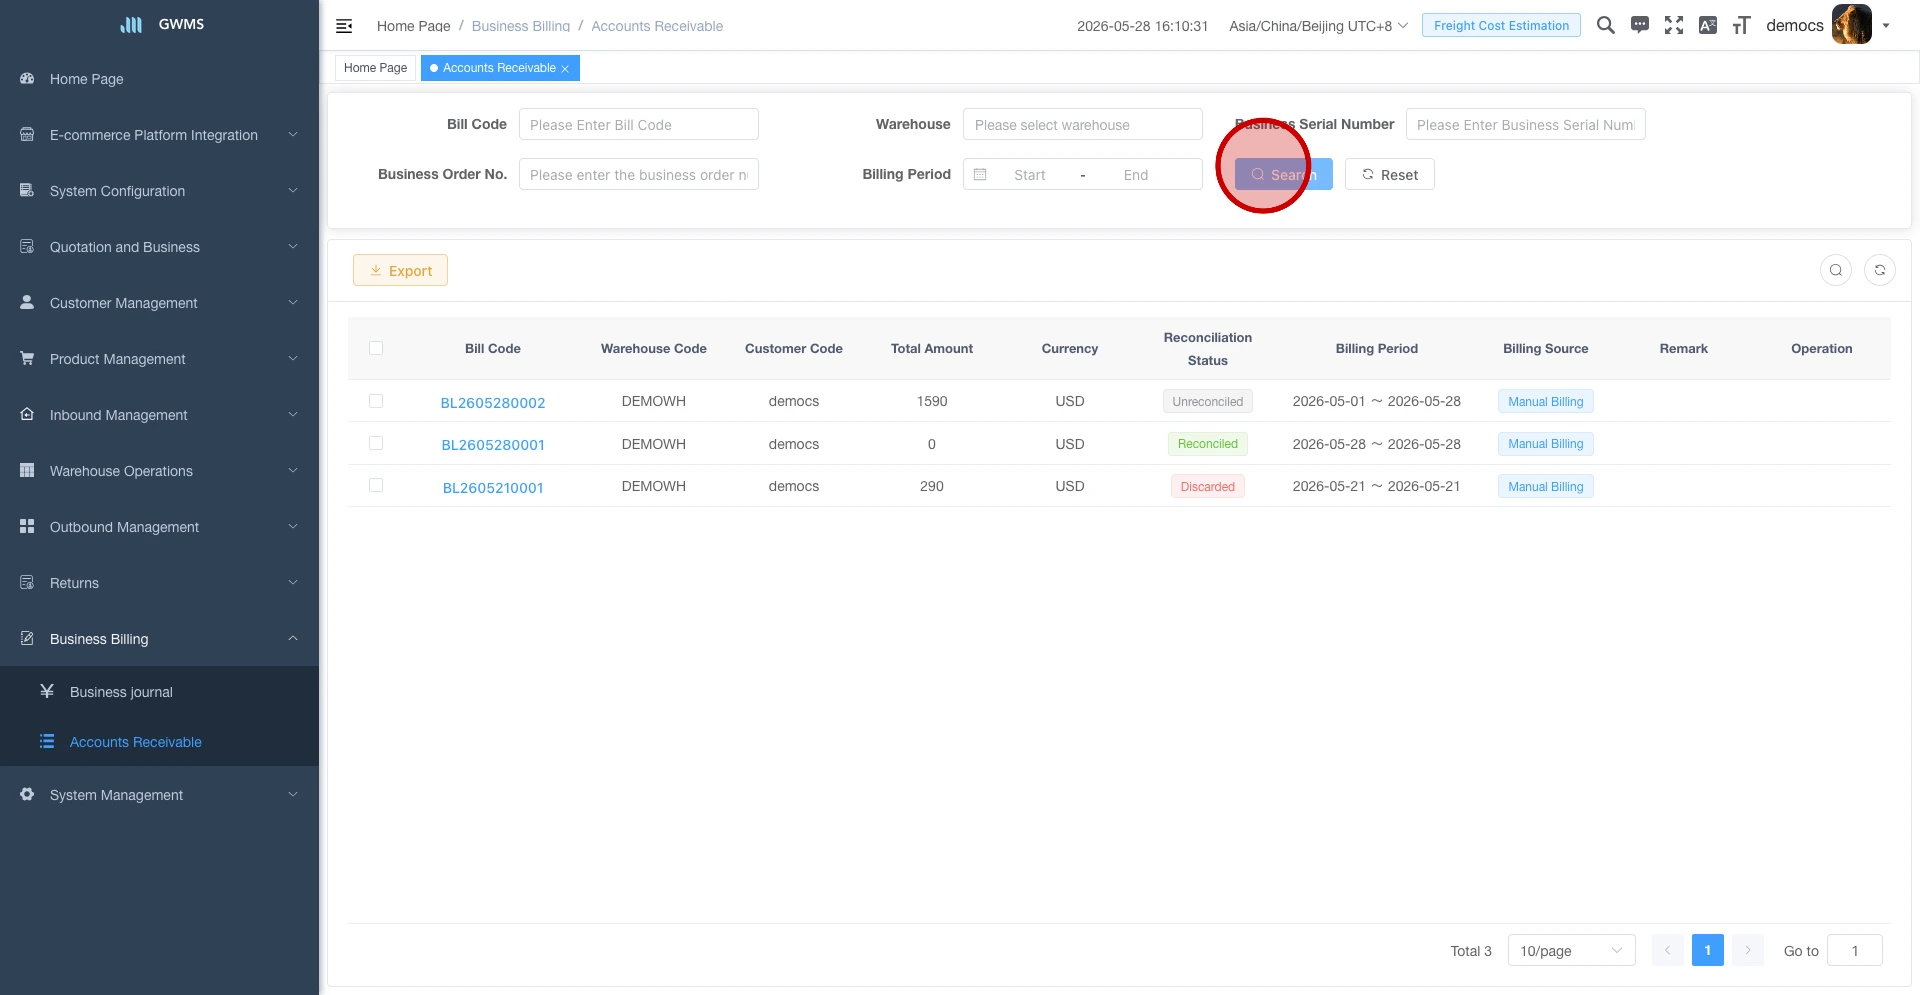Open bill BL2605210001 link
1920x995 pixels.
click(493, 487)
